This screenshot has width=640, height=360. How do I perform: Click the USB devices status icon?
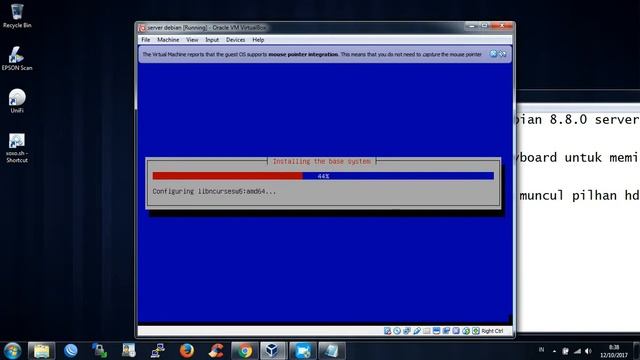417,331
